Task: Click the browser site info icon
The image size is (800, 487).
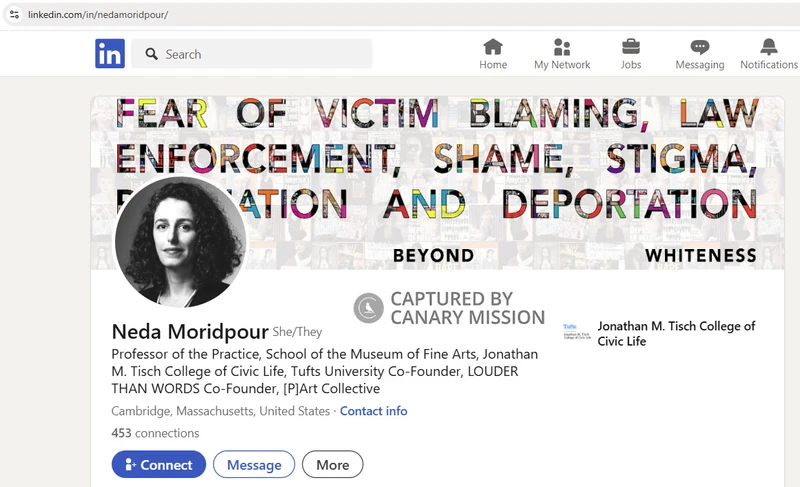Action: [x=14, y=14]
